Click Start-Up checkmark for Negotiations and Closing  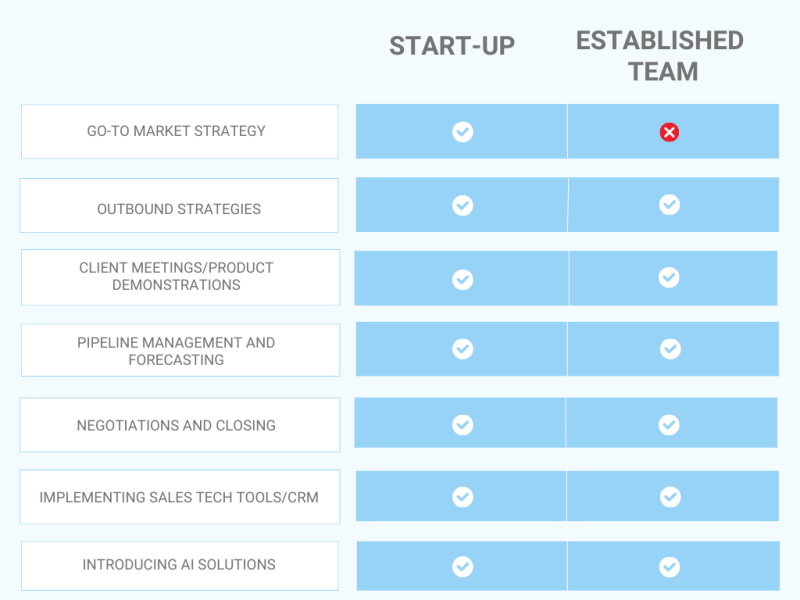pyautogui.click(x=462, y=425)
